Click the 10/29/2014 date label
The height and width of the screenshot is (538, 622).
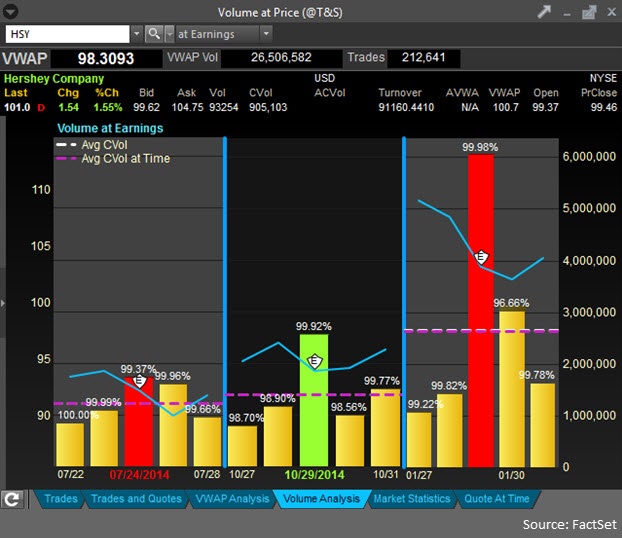315,475
